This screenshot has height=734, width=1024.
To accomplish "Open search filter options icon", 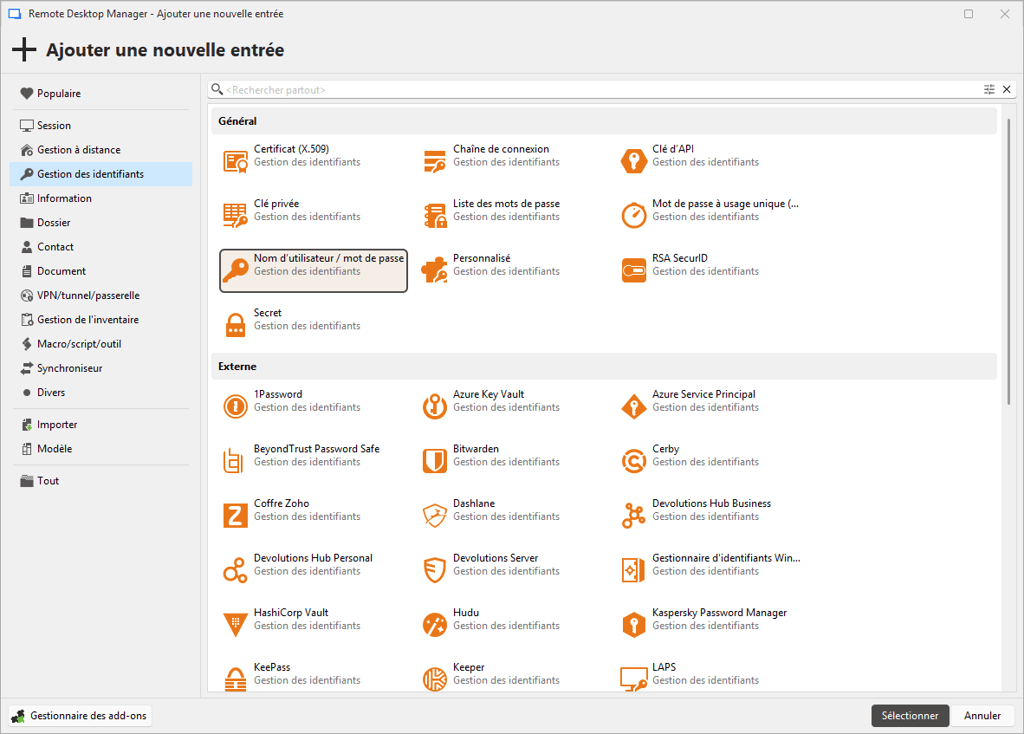I will pos(989,90).
